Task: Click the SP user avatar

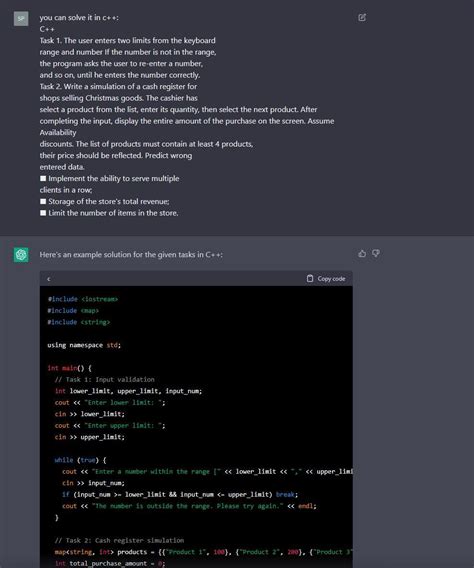Action: tap(21, 19)
